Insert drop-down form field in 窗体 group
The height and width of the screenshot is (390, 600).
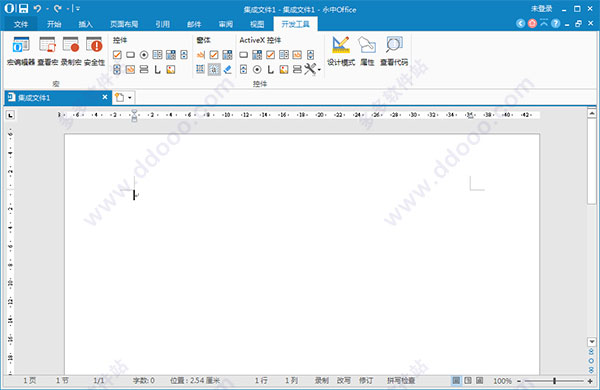(227, 55)
